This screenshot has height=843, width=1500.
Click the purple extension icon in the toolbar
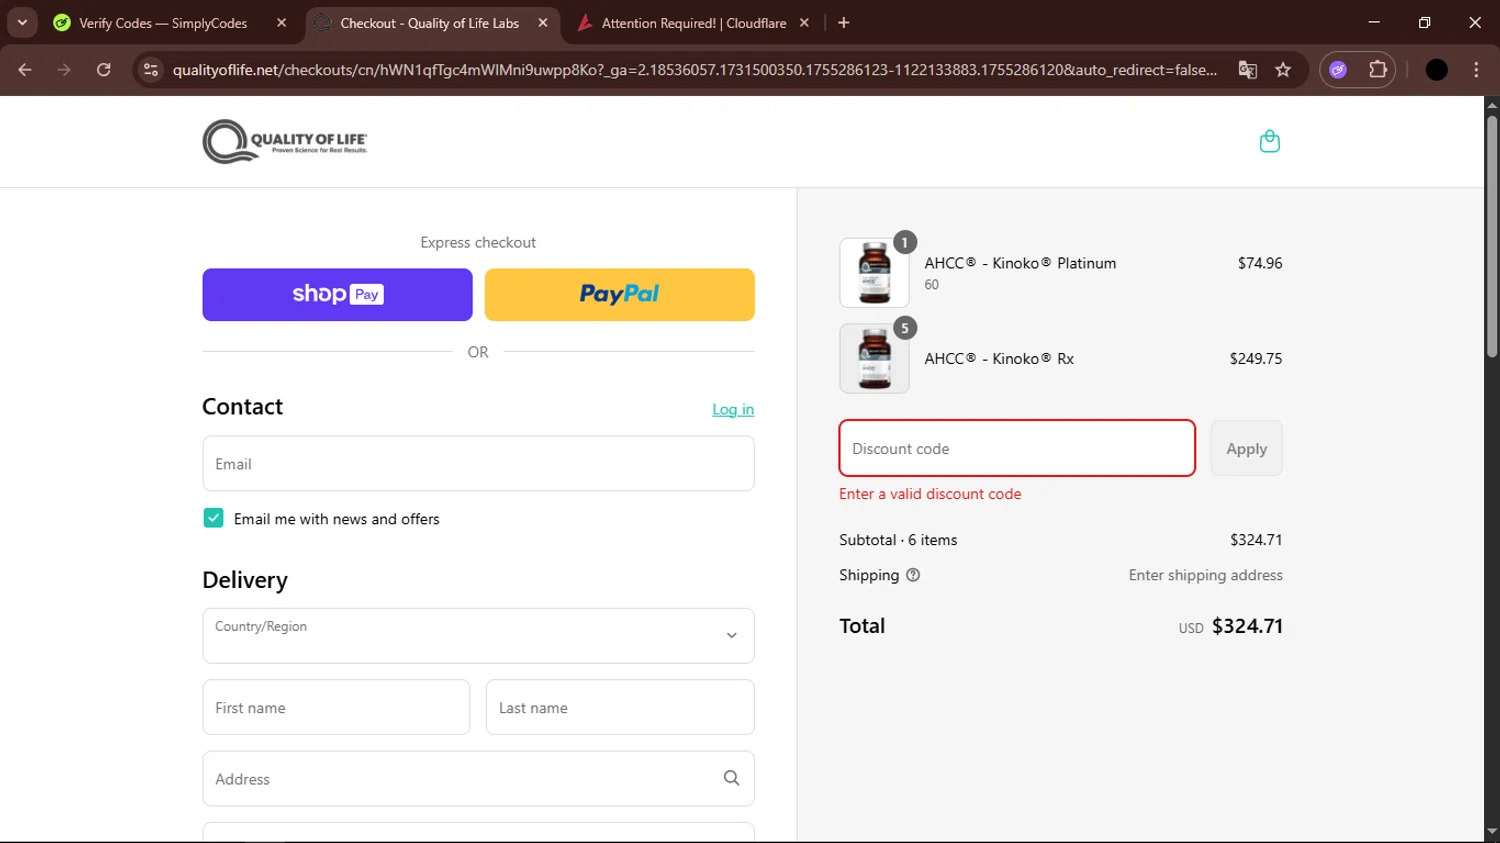[x=1338, y=70]
